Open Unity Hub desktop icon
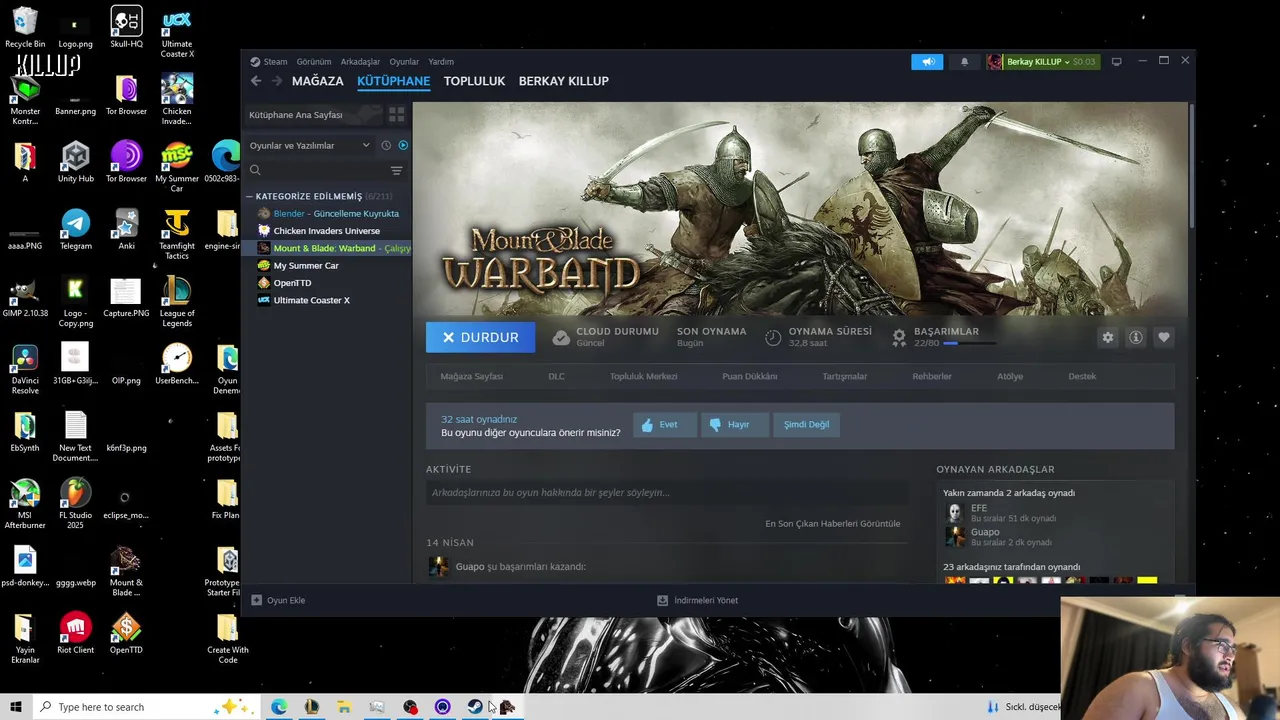This screenshot has width=1280, height=720. tap(75, 163)
